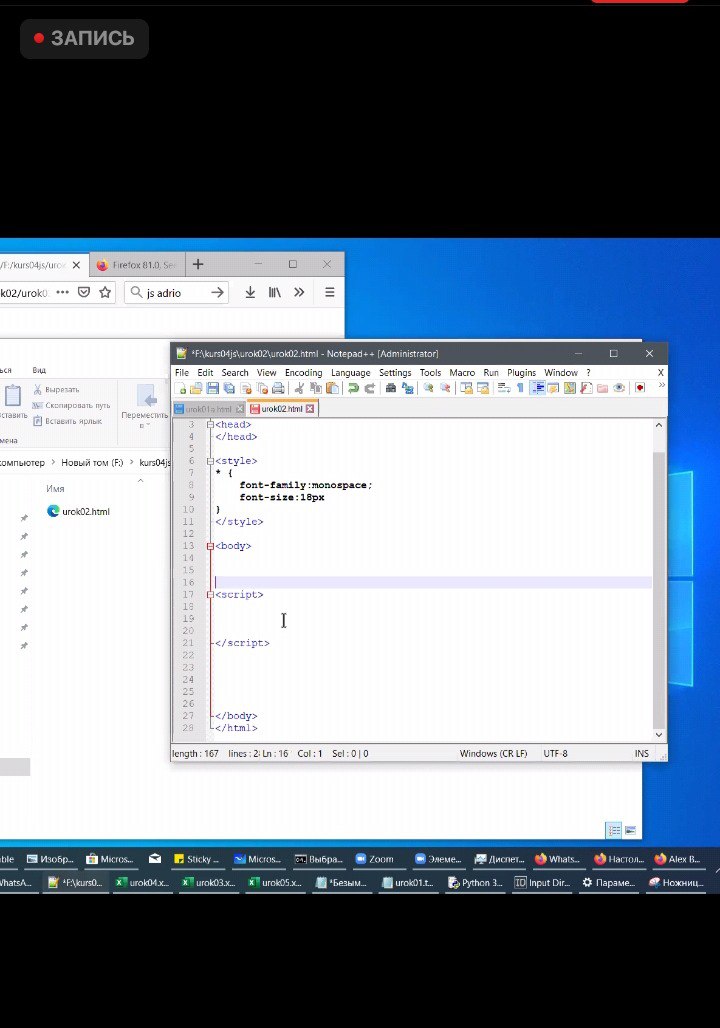This screenshot has width=720, height=1028.
Task: Click Новый том (F:) in Explorer breadcrumb
Action: tap(92, 462)
